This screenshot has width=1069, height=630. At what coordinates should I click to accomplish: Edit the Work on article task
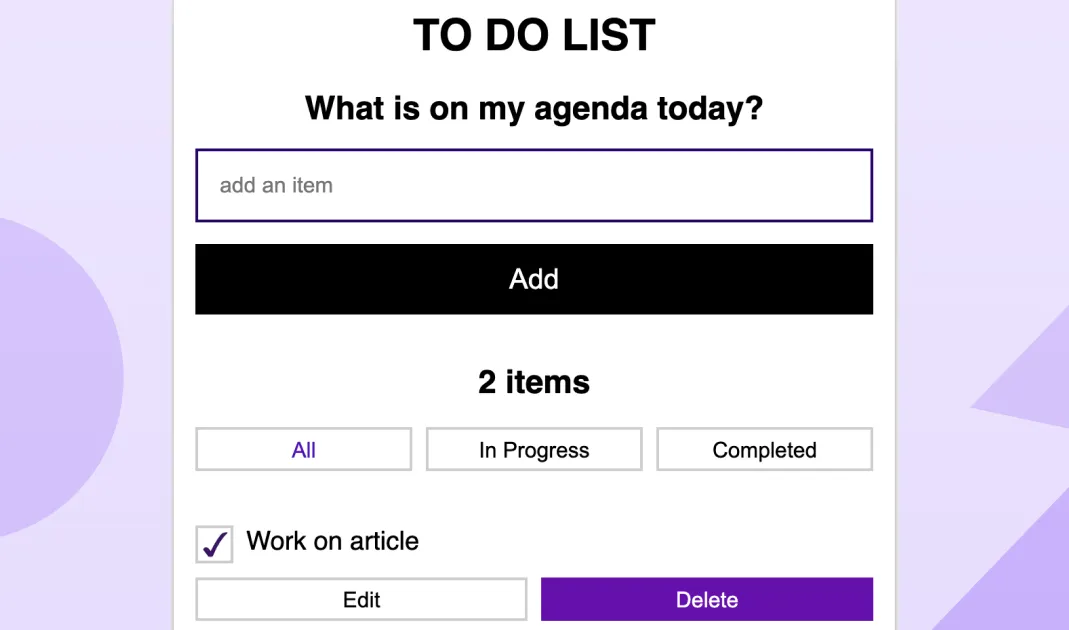[x=361, y=600]
